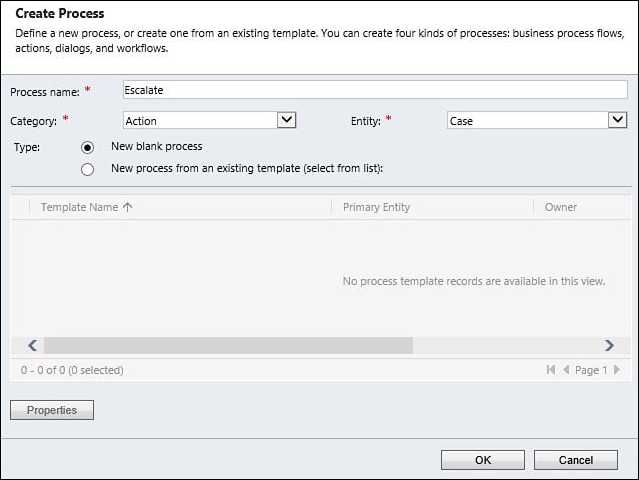639x480 pixels.
Task: Click the scroll right arrow of grid
Action: point(609,345)
